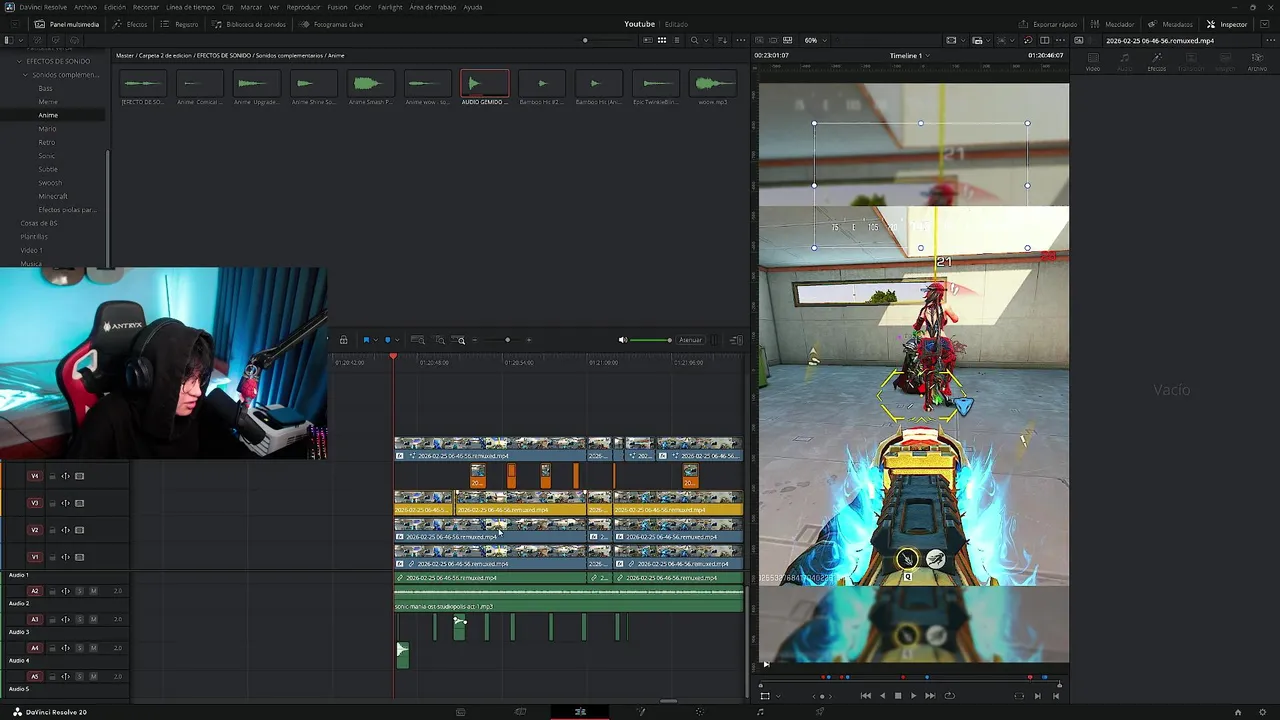Open the Archivo tab in Inspector
This screenshot has height=720, width=1280.
pyautogui.click(x=1257, y=63)
